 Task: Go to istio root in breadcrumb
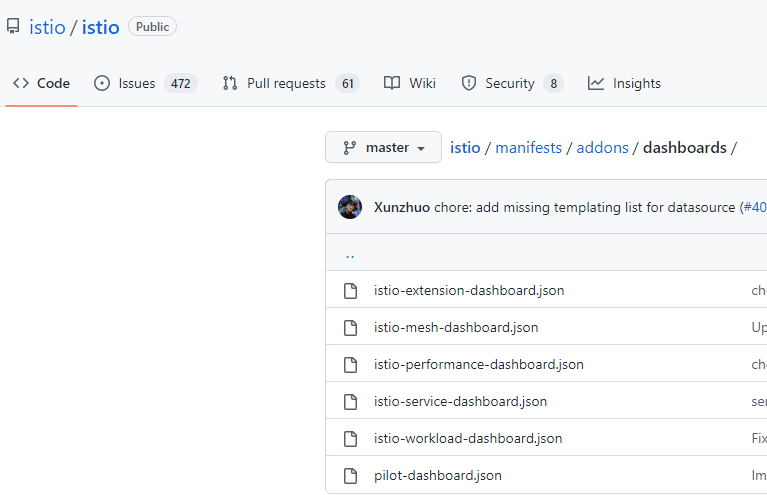[465, 148]
